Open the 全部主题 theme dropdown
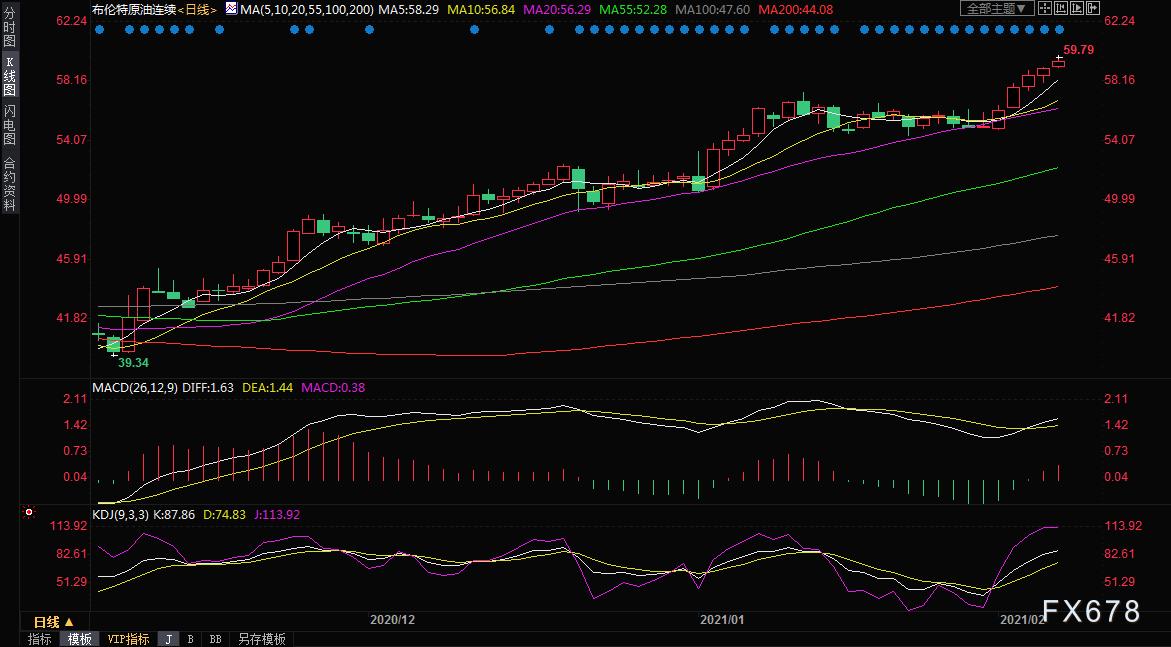The height and width of the screenshot is (647, 1171). [998, 8]
